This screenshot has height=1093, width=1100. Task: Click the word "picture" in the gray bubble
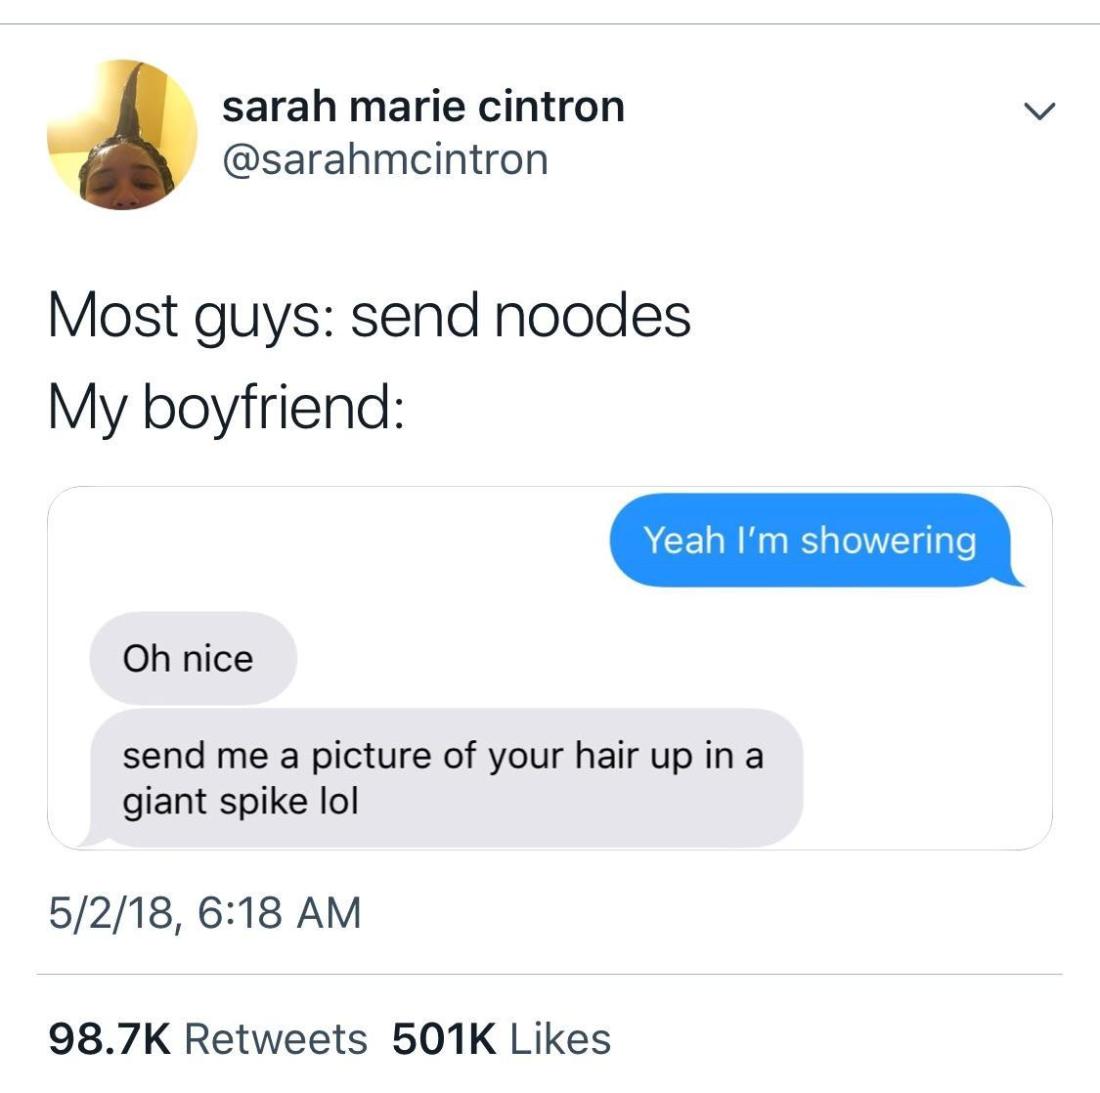click(382, 757)
